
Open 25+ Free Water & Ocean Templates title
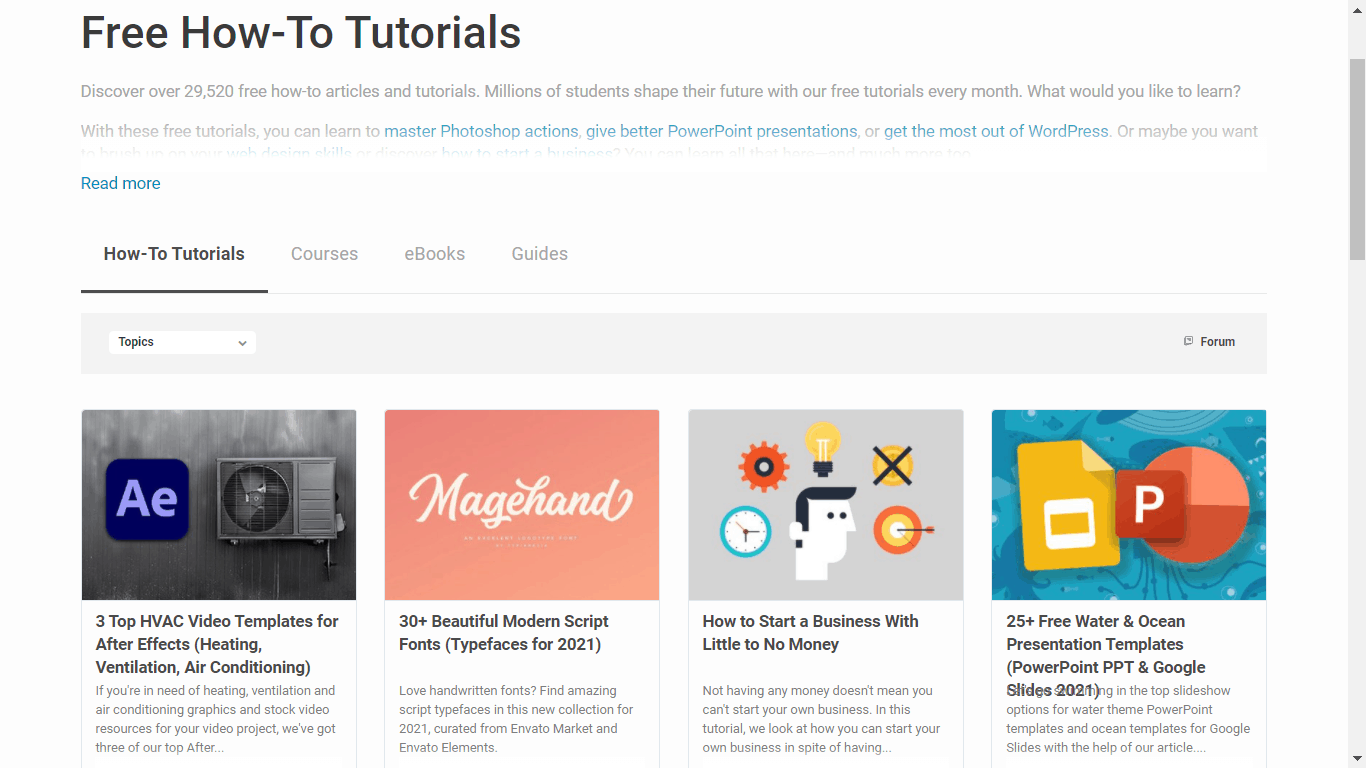(x=1106, y=655)
